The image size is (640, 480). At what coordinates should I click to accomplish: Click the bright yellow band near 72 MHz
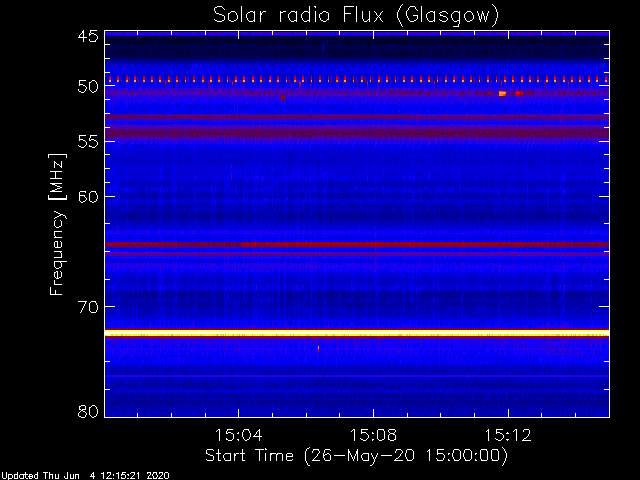(x=357, y=333)
